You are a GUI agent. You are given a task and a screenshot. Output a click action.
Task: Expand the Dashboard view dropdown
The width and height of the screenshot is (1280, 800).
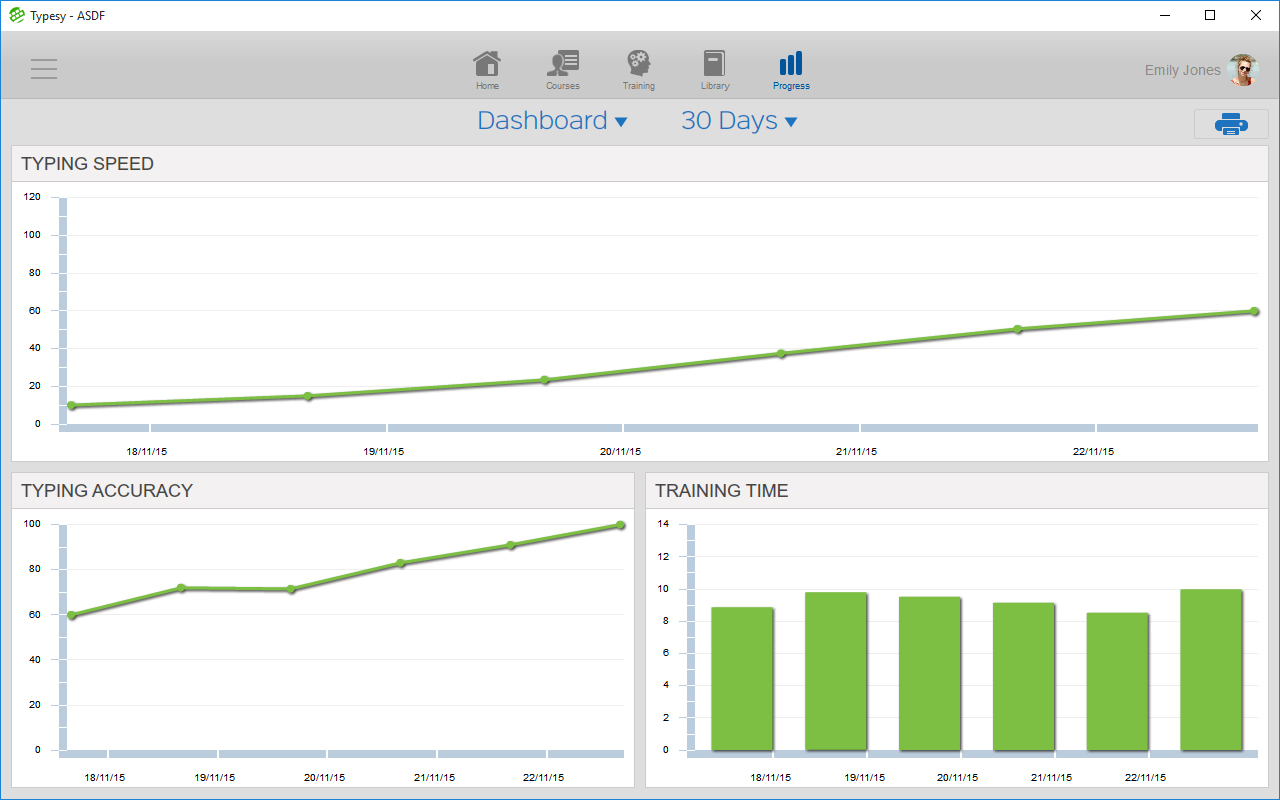coord(552,121)
